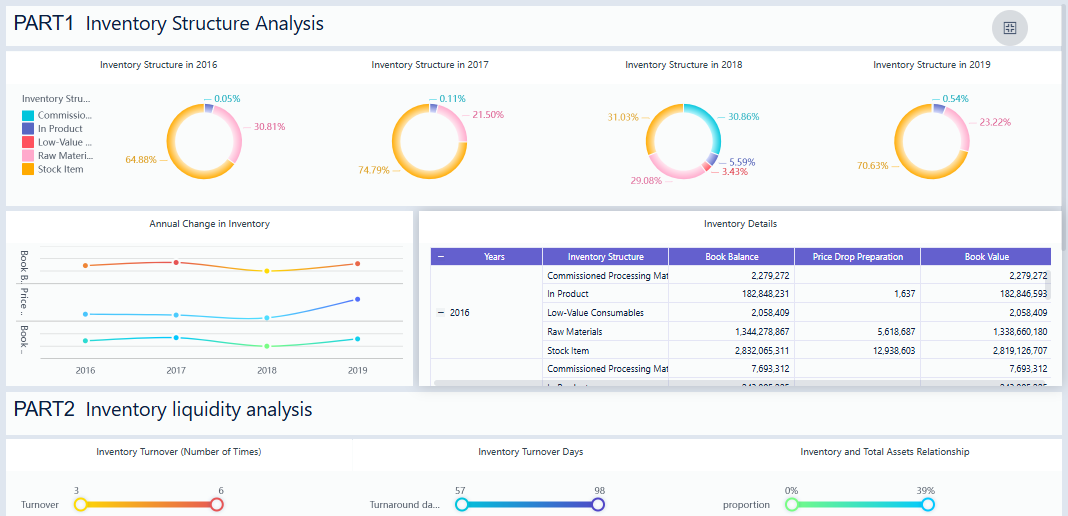Click Turnaround days slider handle at 98
Image resolution: width=1068 pixels, height=516 pixels.
[x=598, y=505]
